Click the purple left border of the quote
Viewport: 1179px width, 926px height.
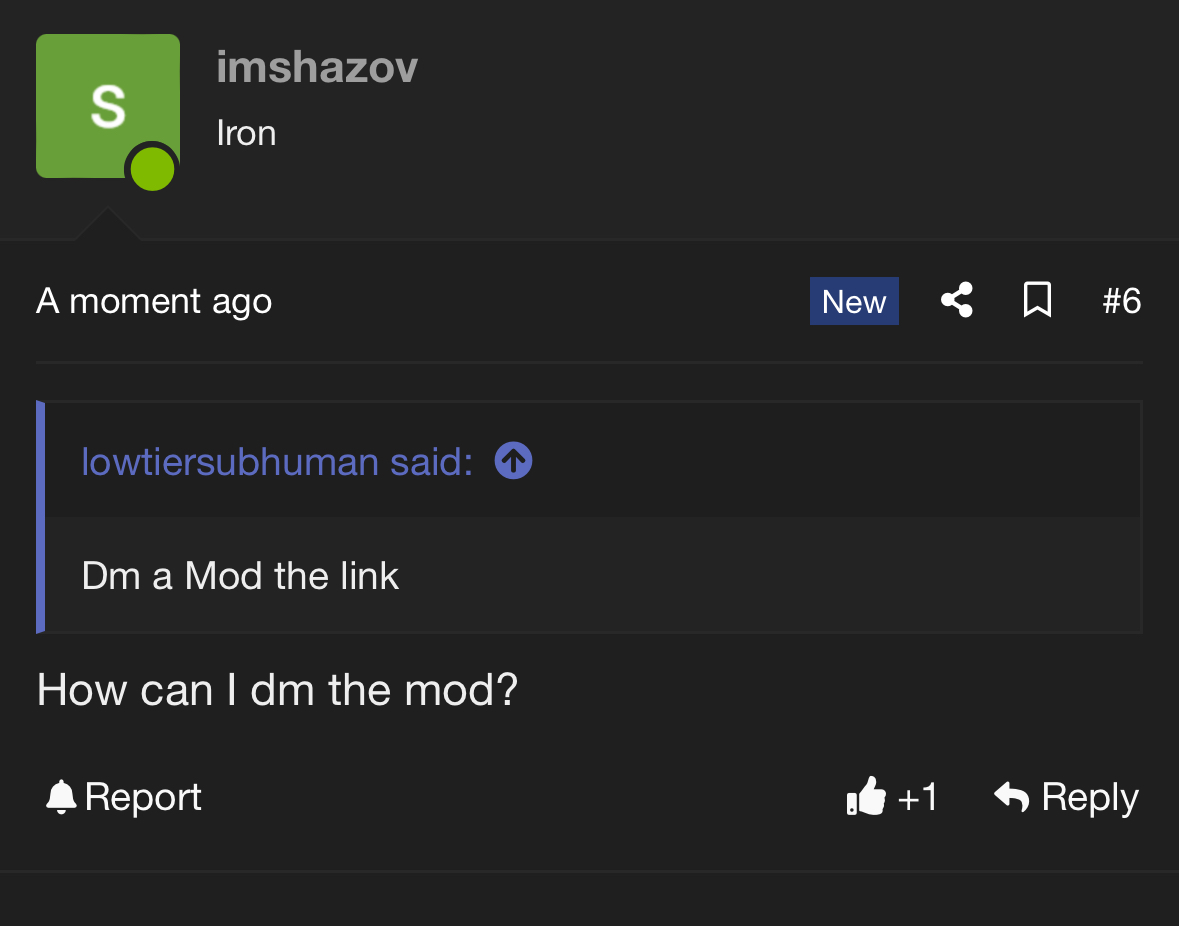[x=41, y=517]
